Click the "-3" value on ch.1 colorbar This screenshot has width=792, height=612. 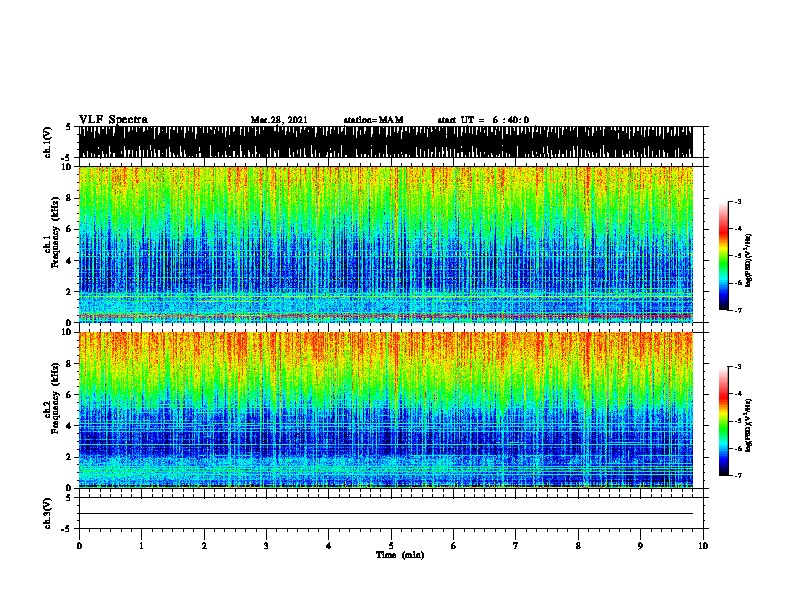(738, 201)
